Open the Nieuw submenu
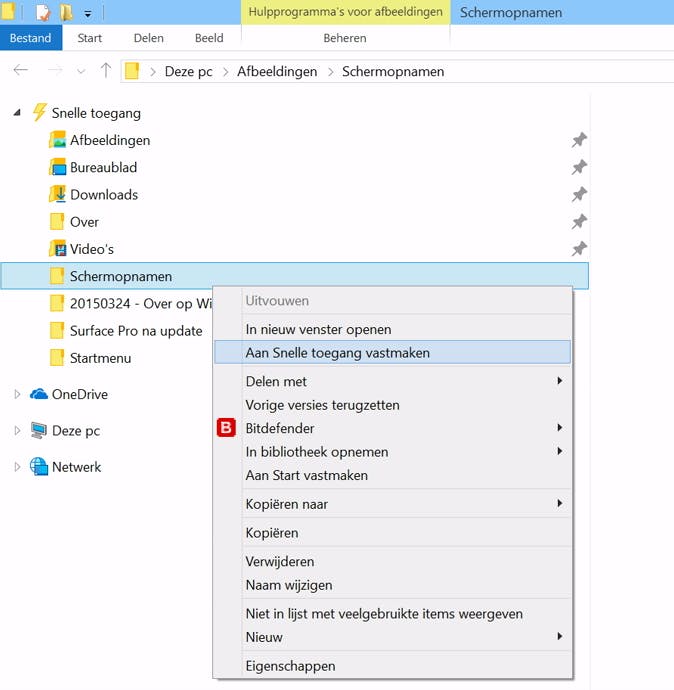The image size is (674, 690). tap(392, 637)
